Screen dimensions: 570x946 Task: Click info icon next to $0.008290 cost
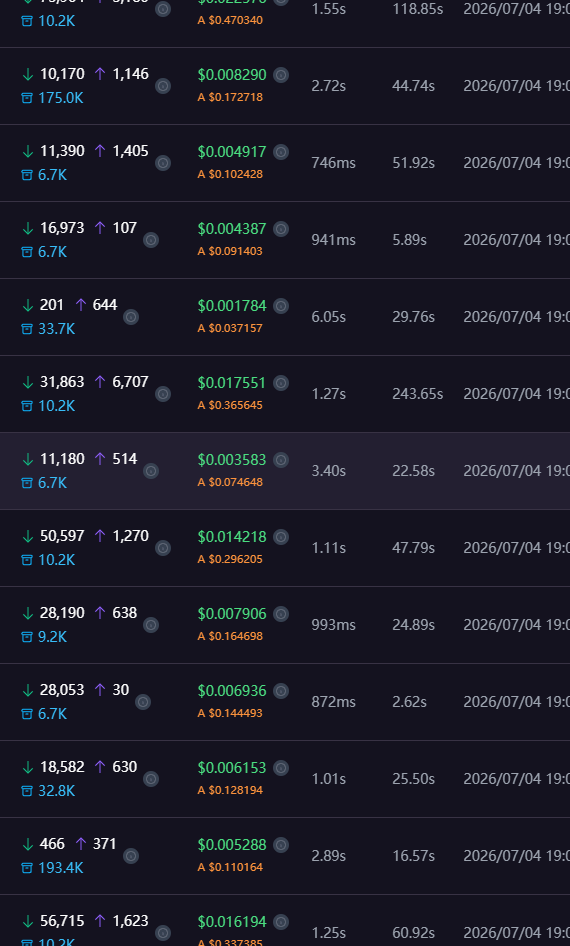(280, 75)
